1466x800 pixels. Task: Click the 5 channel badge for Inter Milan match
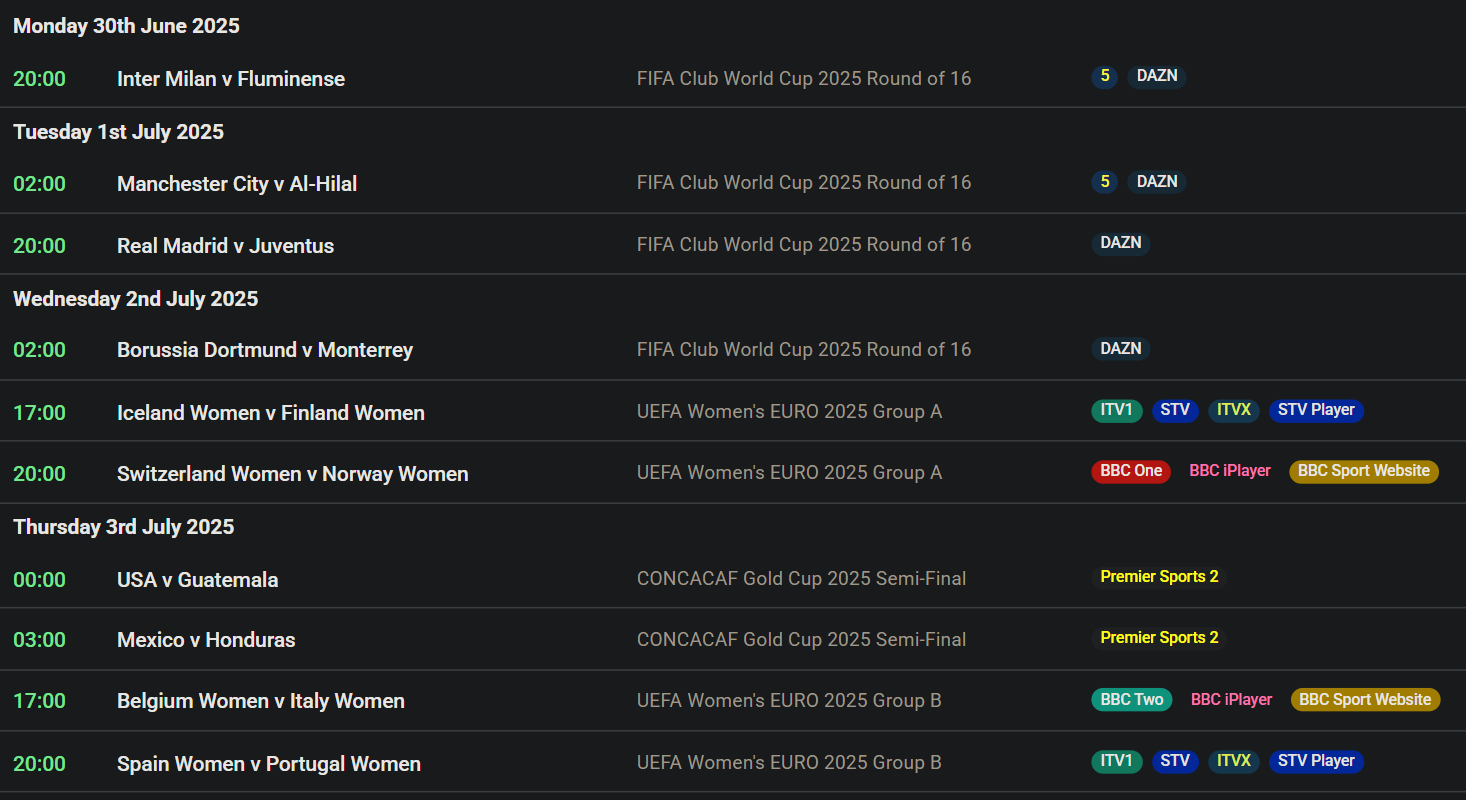1105,76
